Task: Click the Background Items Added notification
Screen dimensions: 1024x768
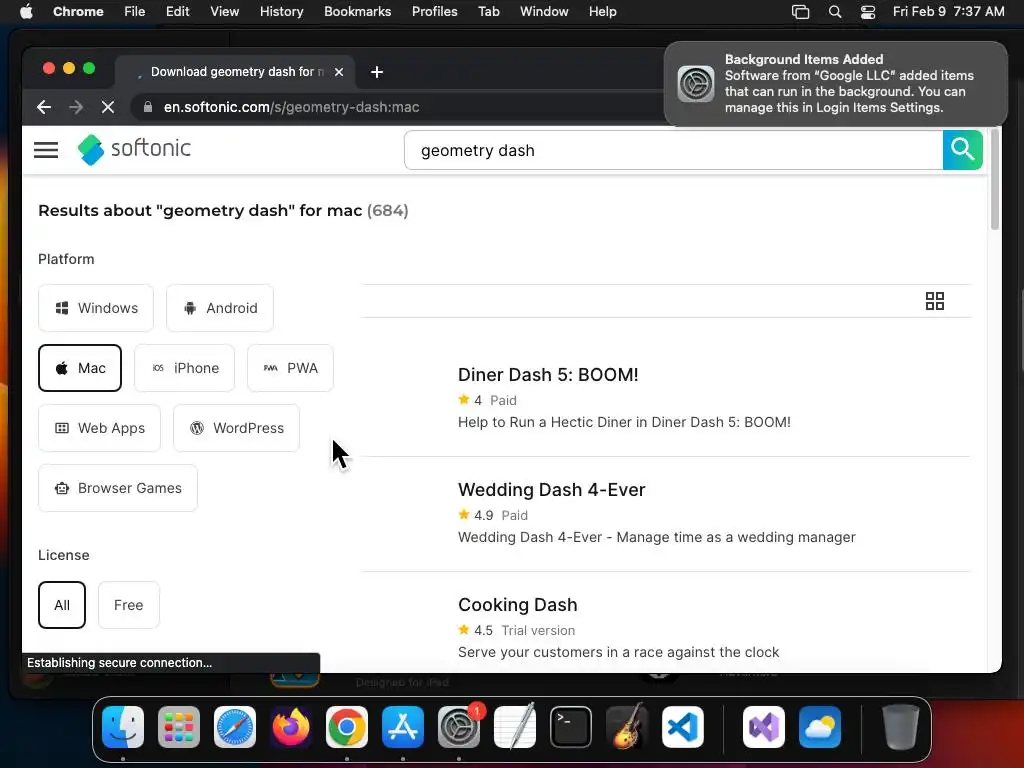Action: pyautogui.click(x=835, y=84)
